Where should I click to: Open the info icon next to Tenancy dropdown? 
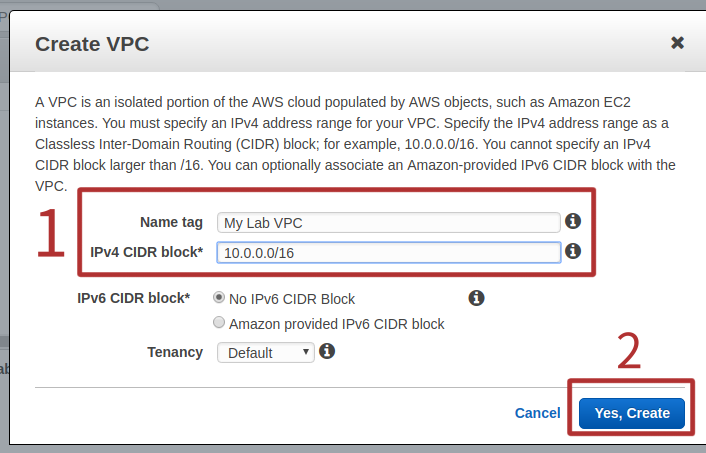[327, 351]
